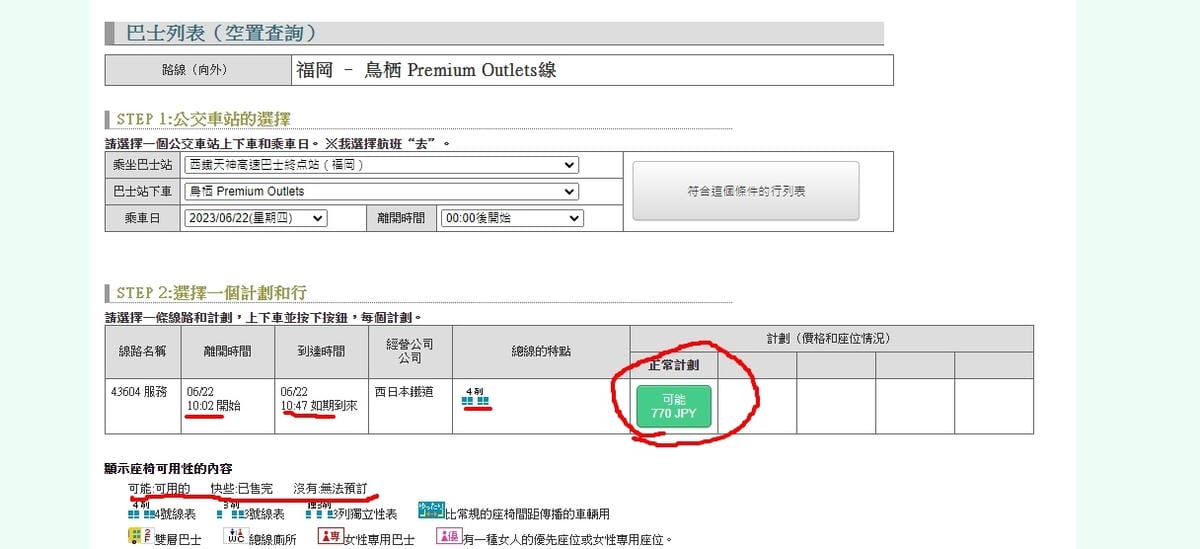The height and width of the screenshot is (549, 1200).
Task: Click the 正常計劃 column header
Action: (x=674, y=365)
